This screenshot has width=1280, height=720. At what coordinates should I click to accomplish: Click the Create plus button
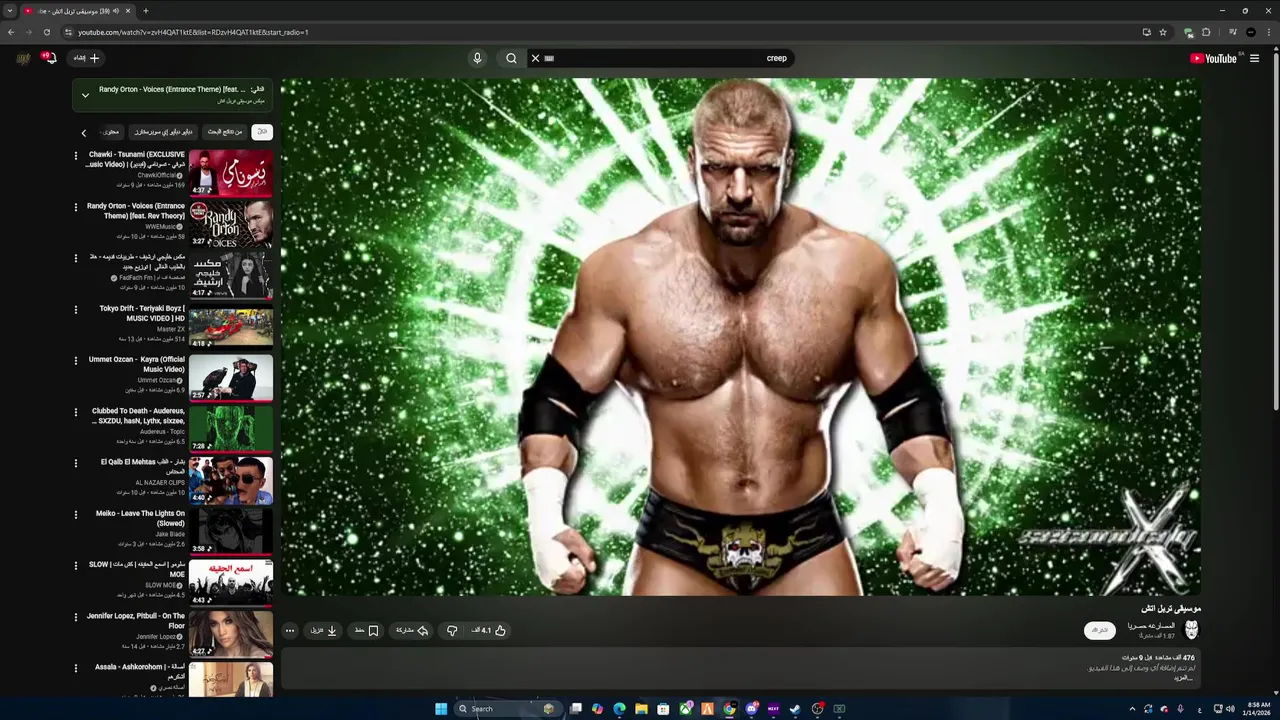pyautogui.click(x=87, y=58)
